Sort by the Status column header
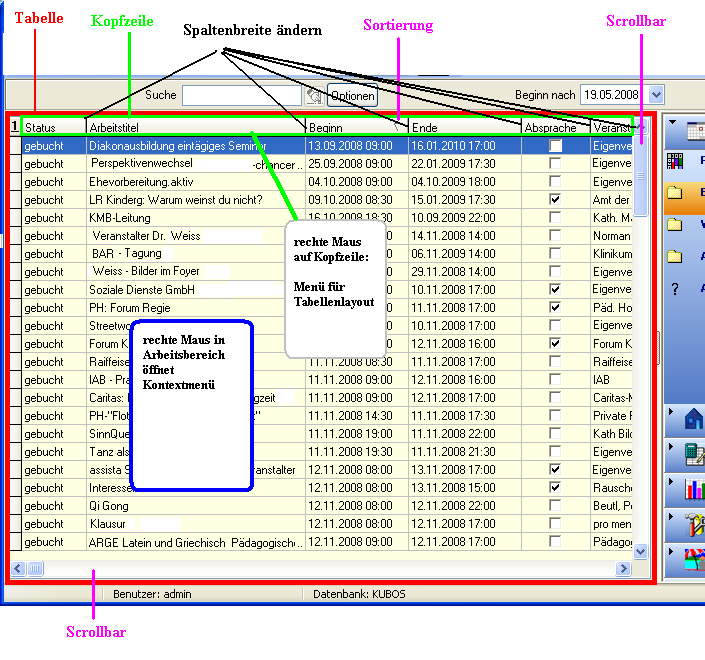 click(54, 128)
